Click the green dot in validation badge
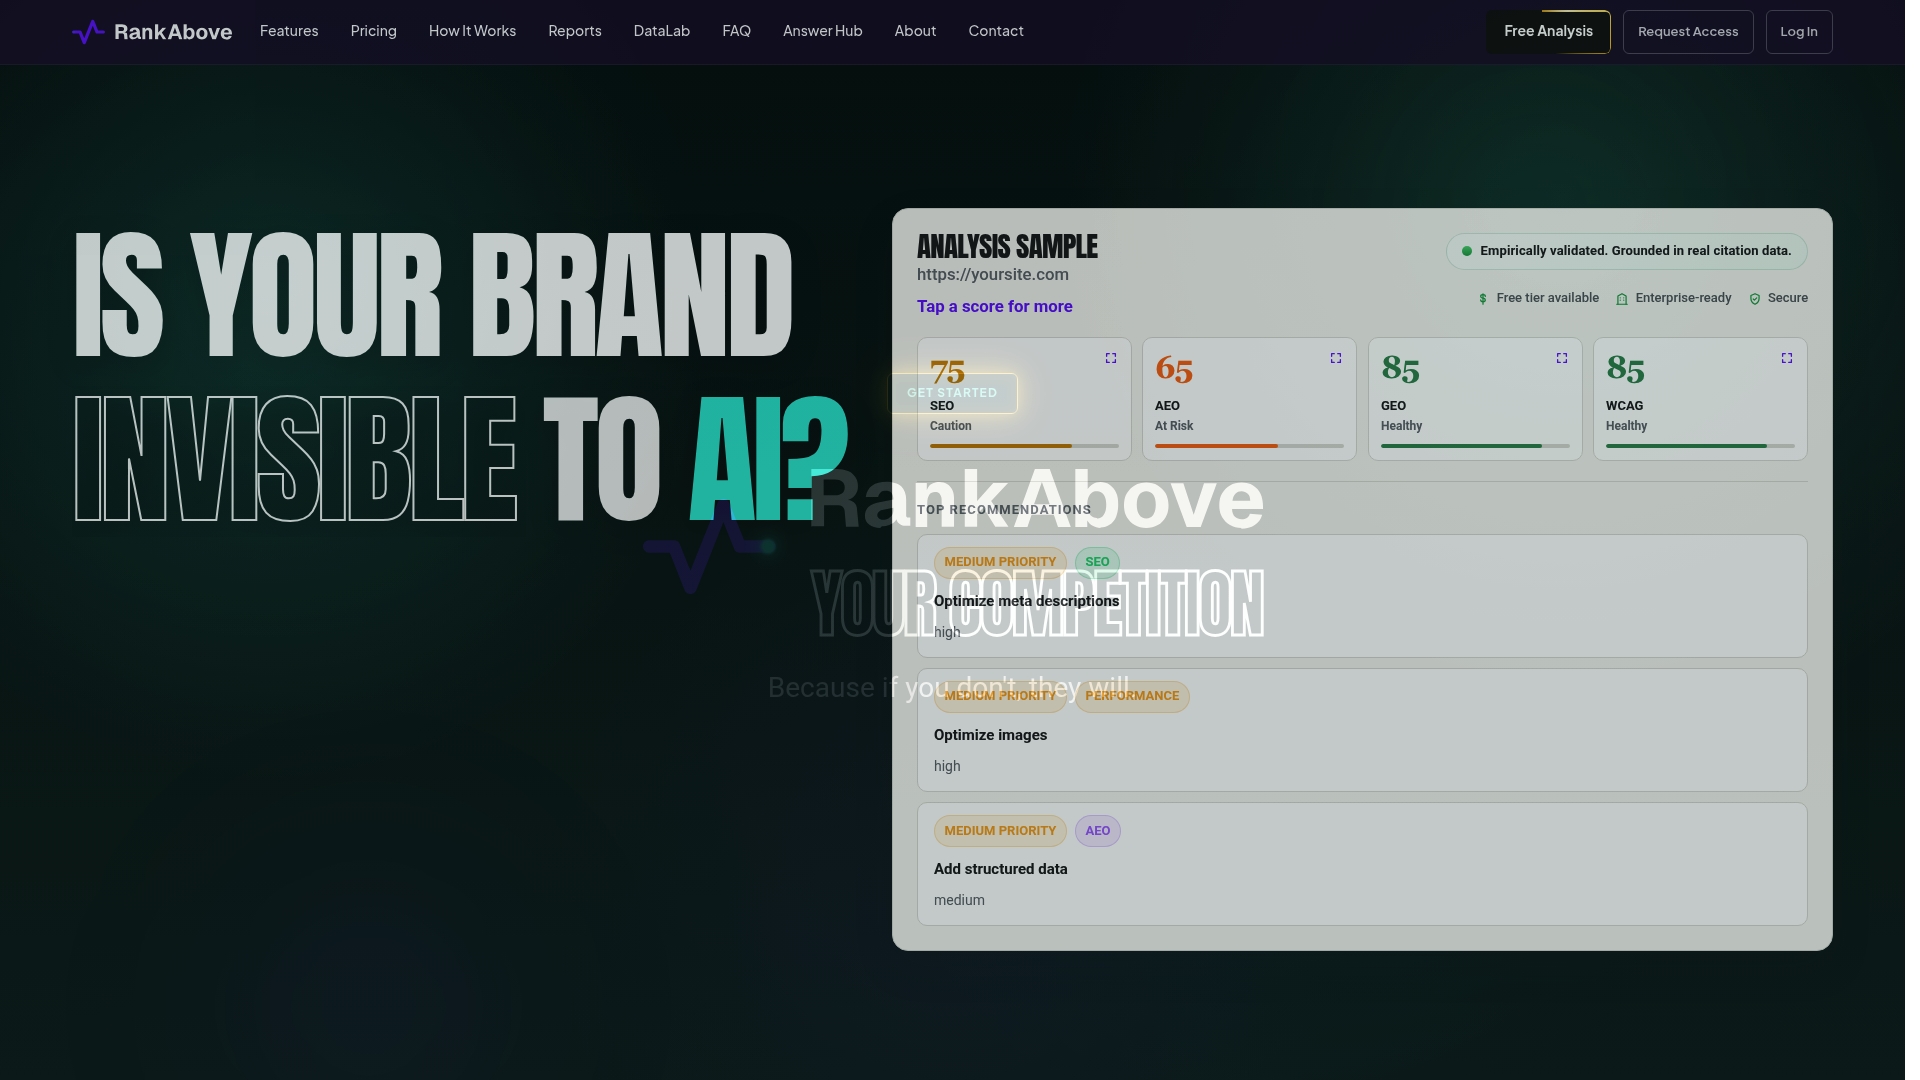Viewport: 1920px width, 1080px height. pos(1467,251)
